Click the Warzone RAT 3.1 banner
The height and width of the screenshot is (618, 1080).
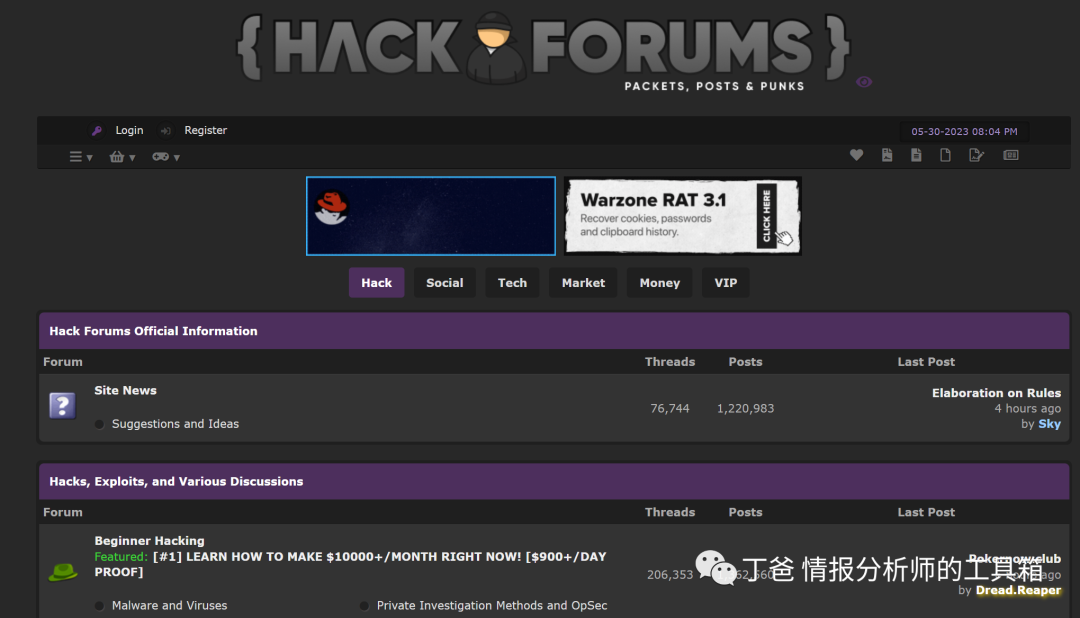point(683,216)
